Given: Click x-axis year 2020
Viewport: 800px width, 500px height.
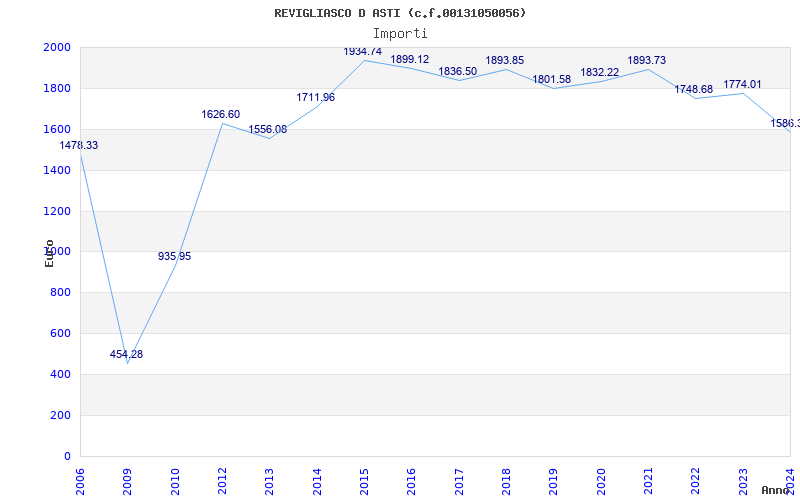Looking at the screenshot, I should coord(601,482).
